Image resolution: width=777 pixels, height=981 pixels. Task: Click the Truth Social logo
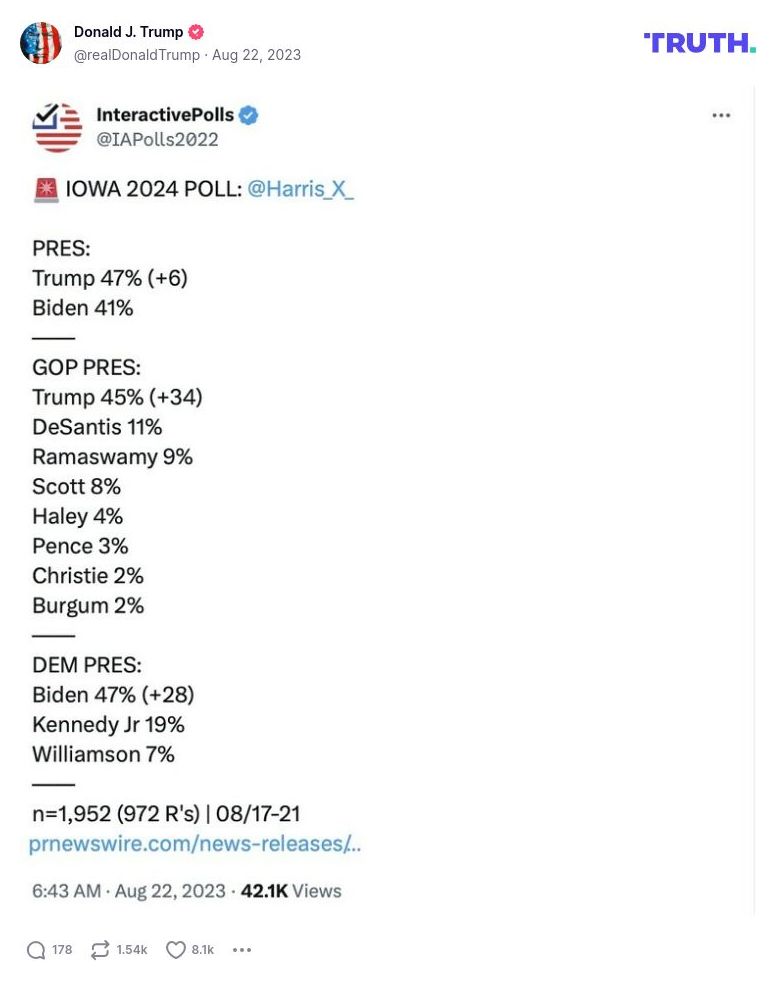699,43
